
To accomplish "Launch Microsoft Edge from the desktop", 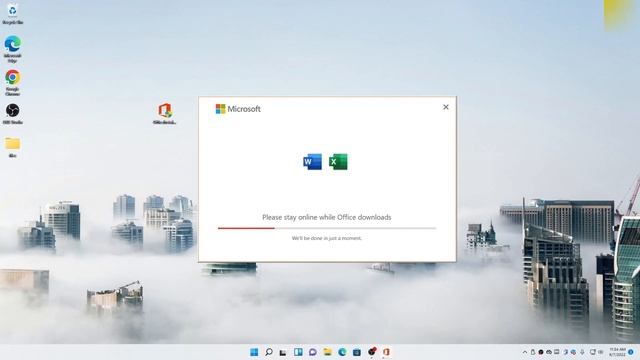I will click(12, 49).
